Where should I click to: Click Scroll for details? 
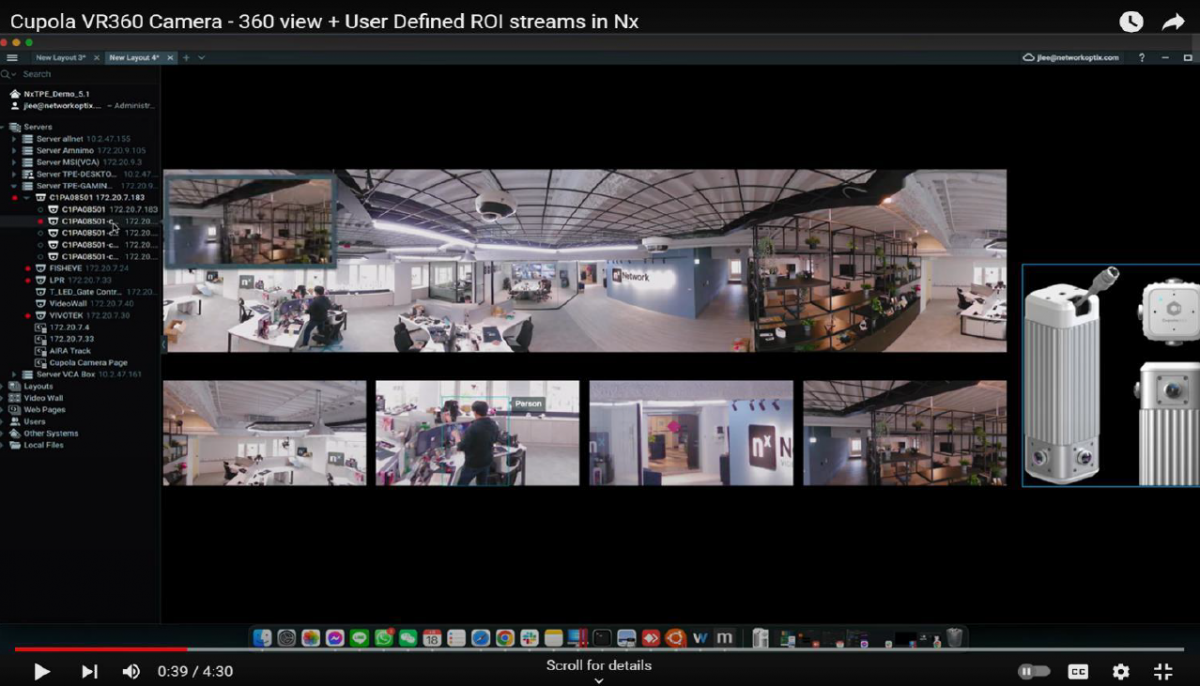click(x=599, y=666)
